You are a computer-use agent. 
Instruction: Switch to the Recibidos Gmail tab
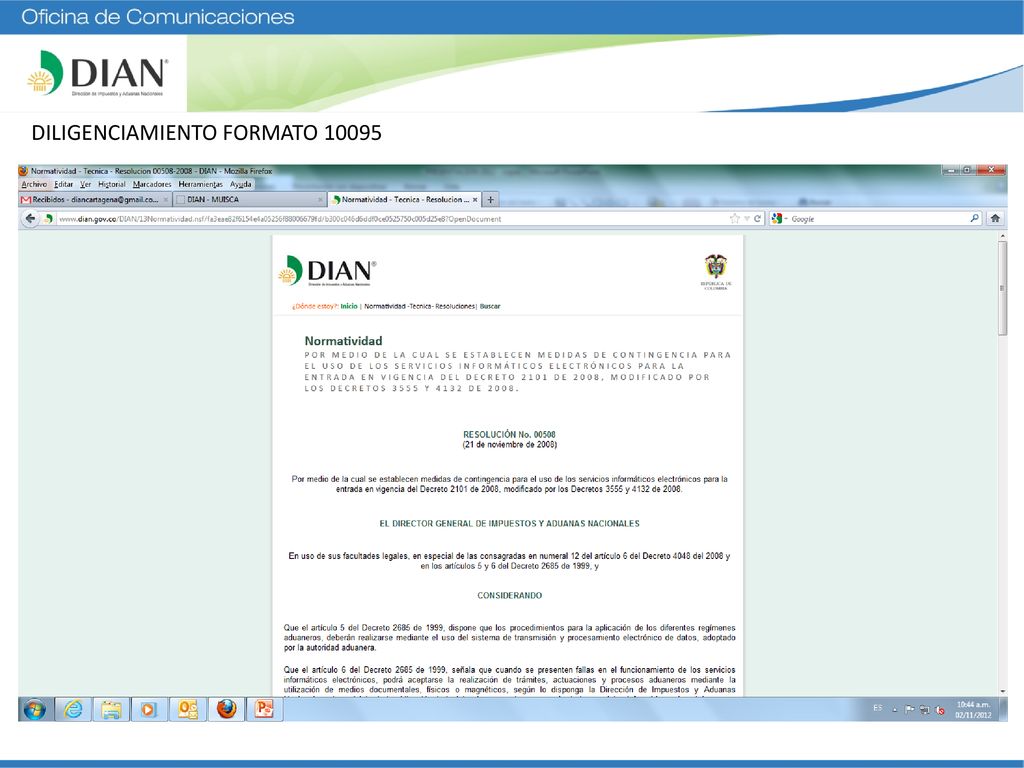[95, 200]
